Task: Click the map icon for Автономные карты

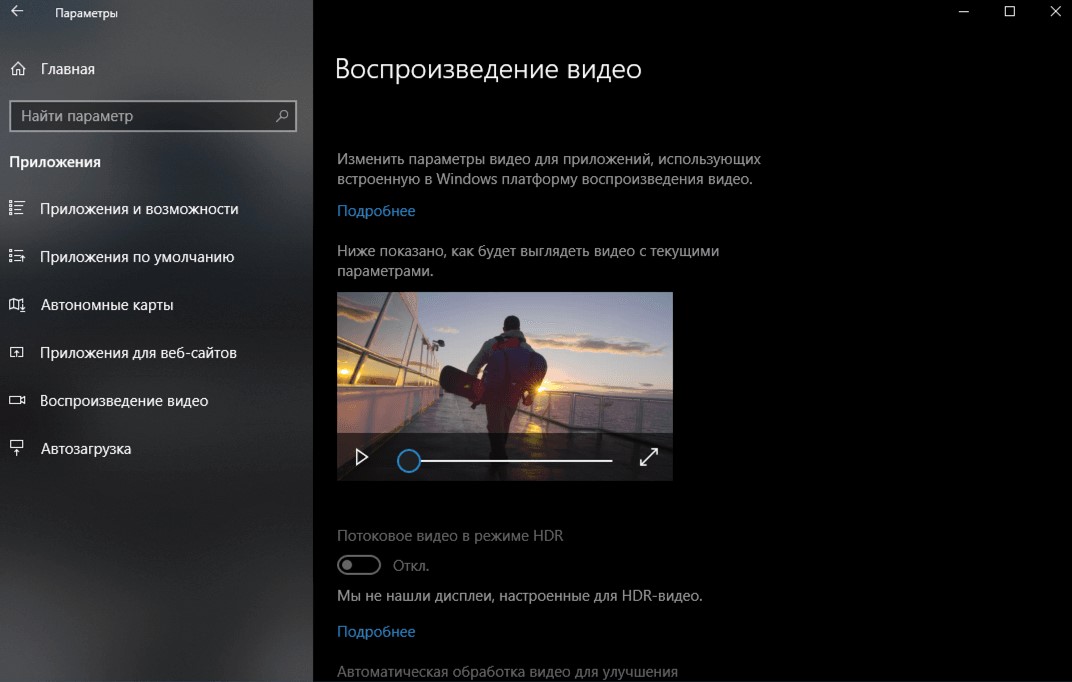Action: [x=16, y=304]
